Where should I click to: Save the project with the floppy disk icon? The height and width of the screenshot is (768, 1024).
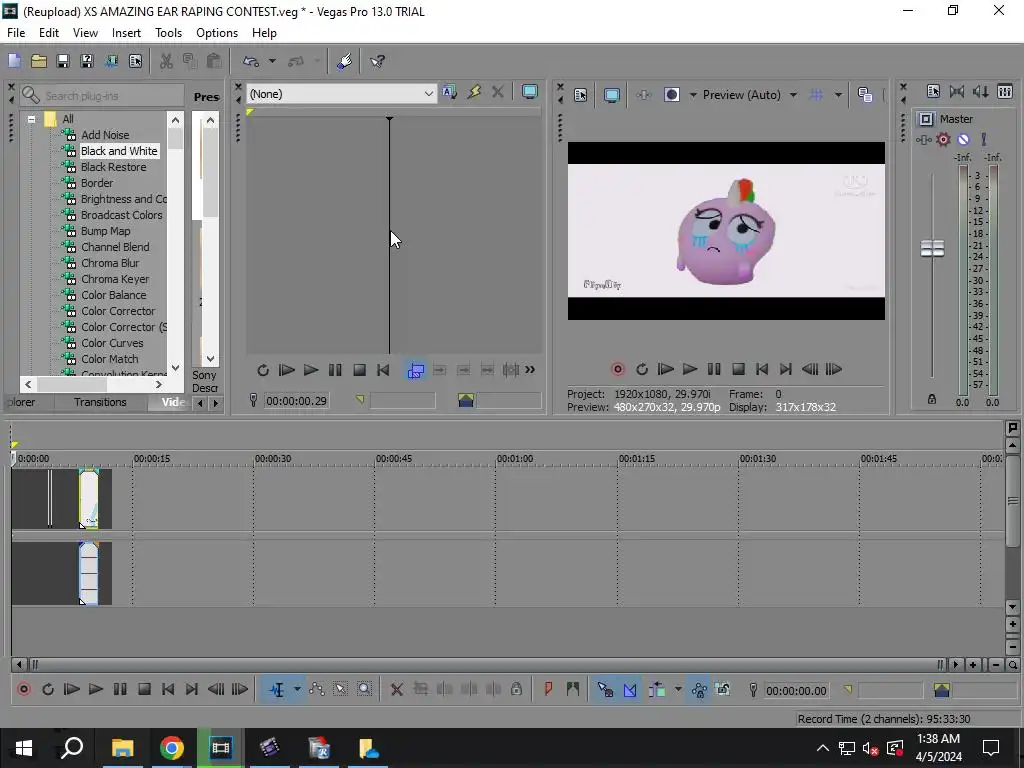coord(63,61)
